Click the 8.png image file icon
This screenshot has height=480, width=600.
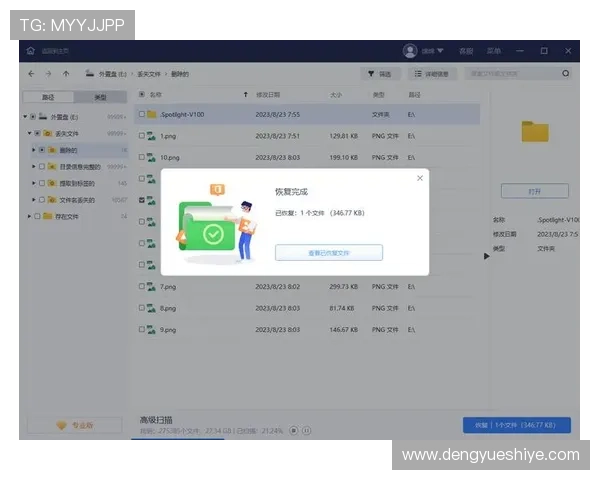[x=152, y=308]
